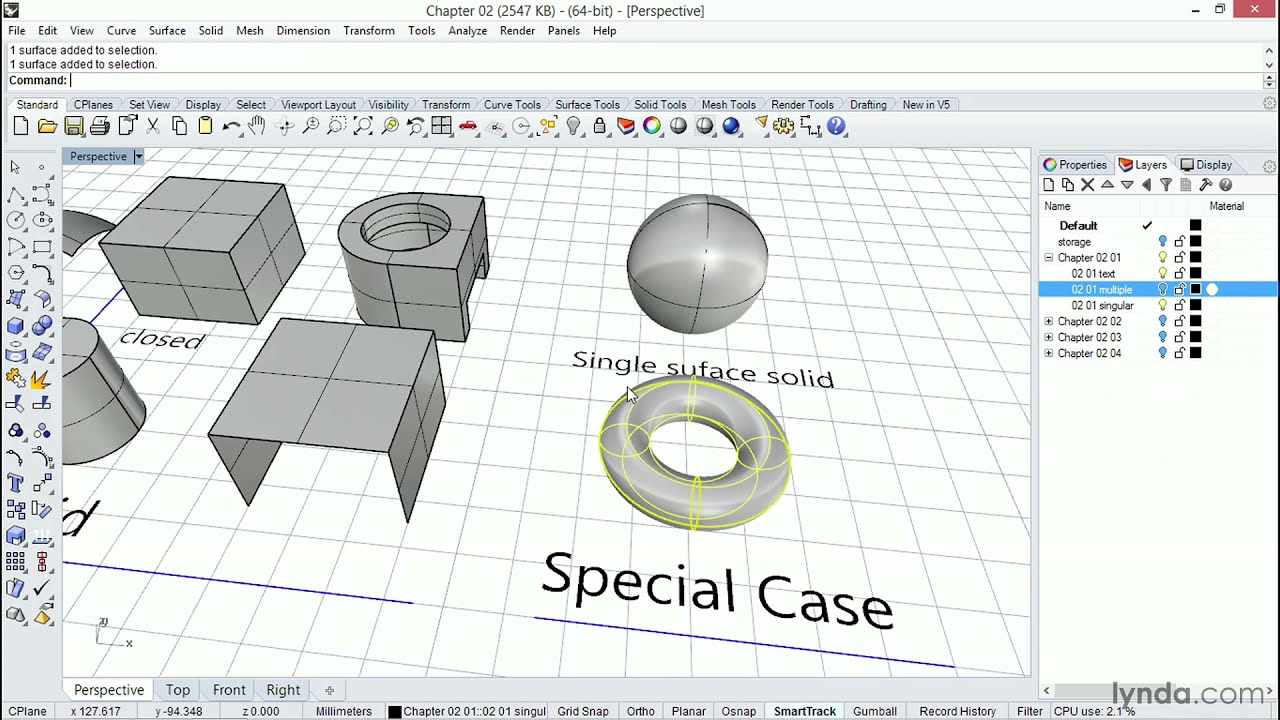
Task: Add new viewport tab with plus button
Action: [x=329, y=690]
